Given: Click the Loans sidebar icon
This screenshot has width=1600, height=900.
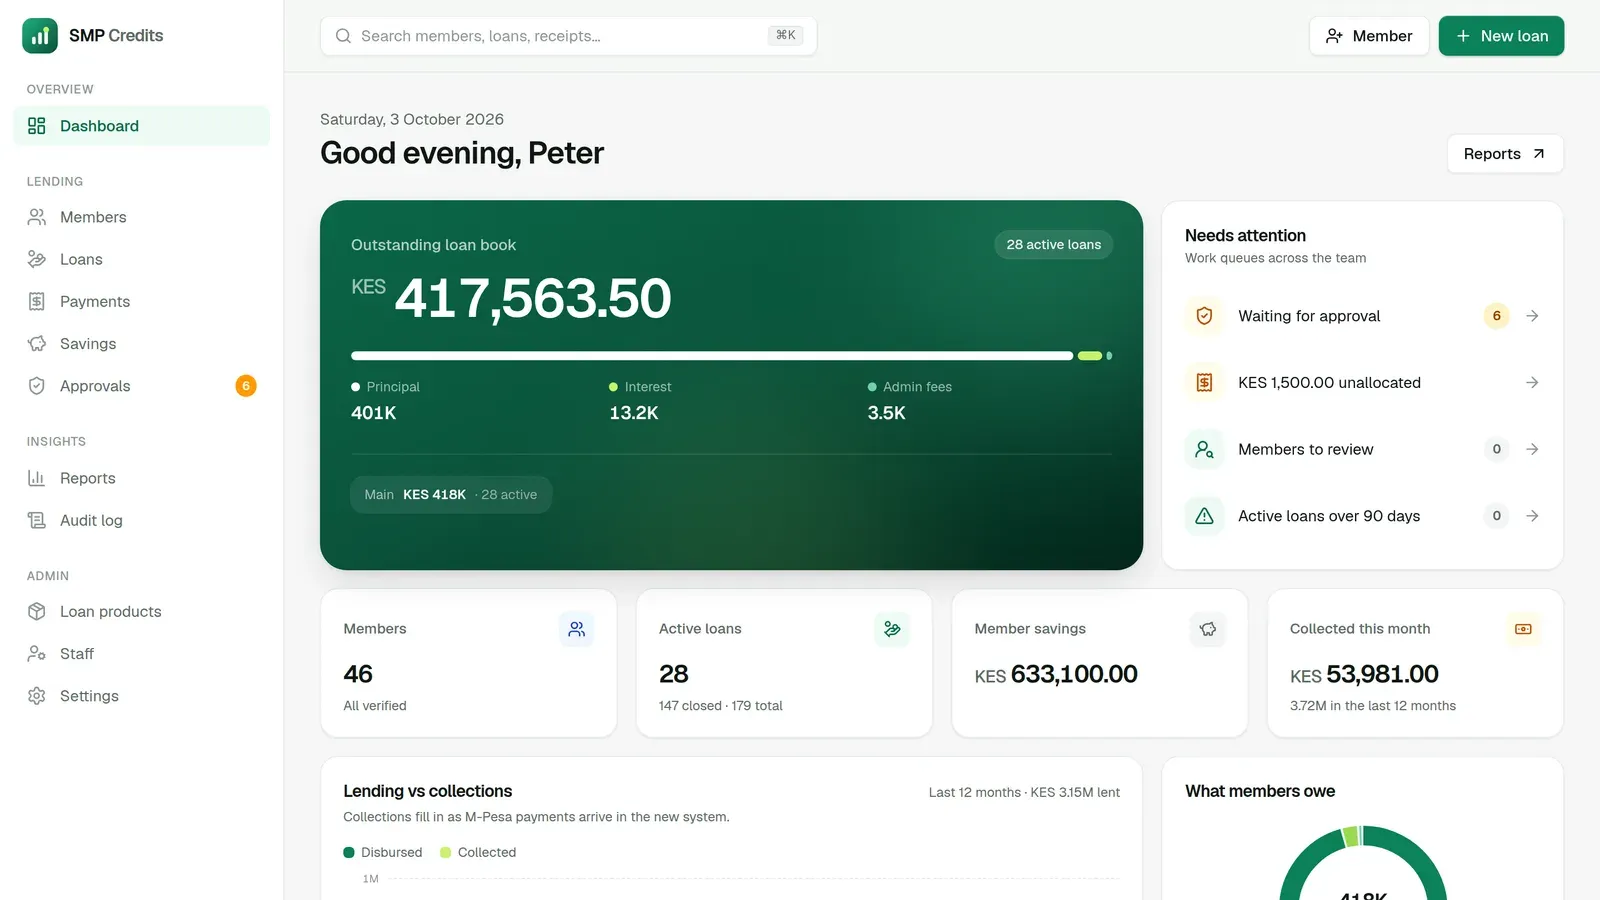Looking at the screenshot, I should point(37,259).
